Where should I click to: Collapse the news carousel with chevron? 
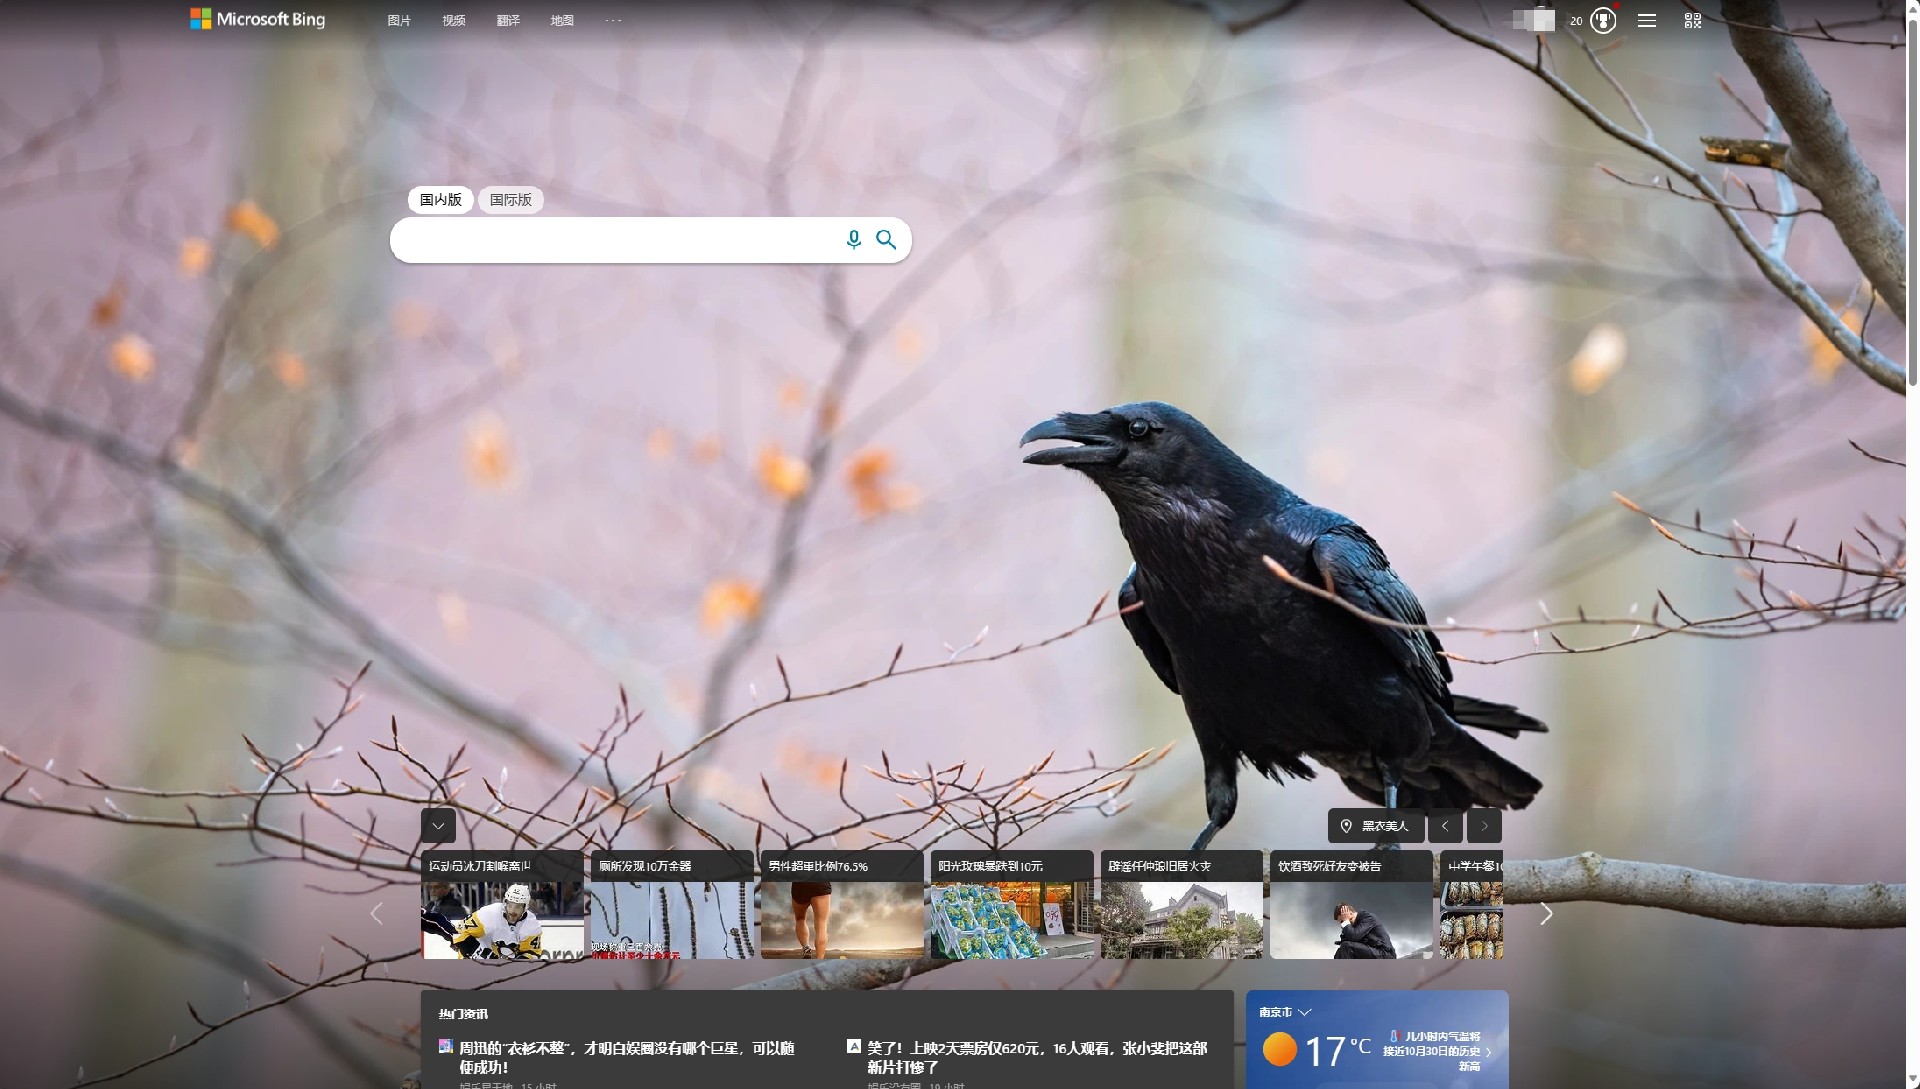point(438,826)
